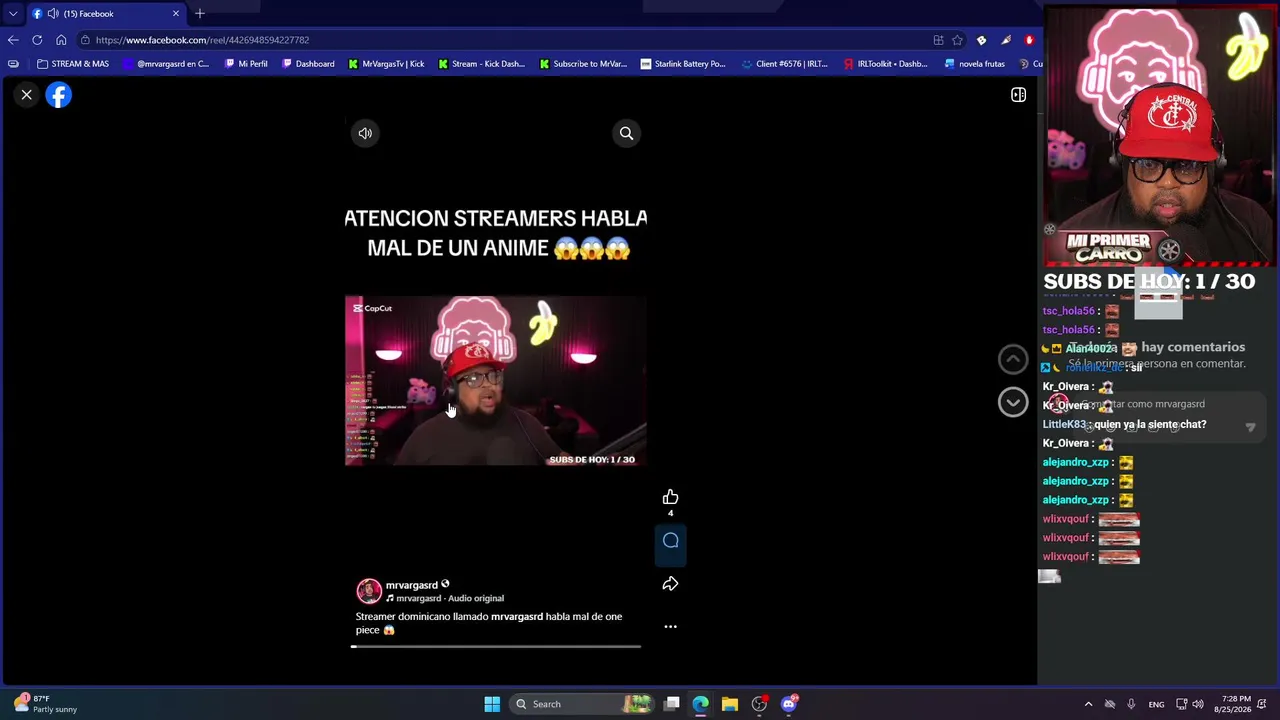Focus the facebook.com address bar
Viewport: 1280px width, 720px height.
point(500,40)
